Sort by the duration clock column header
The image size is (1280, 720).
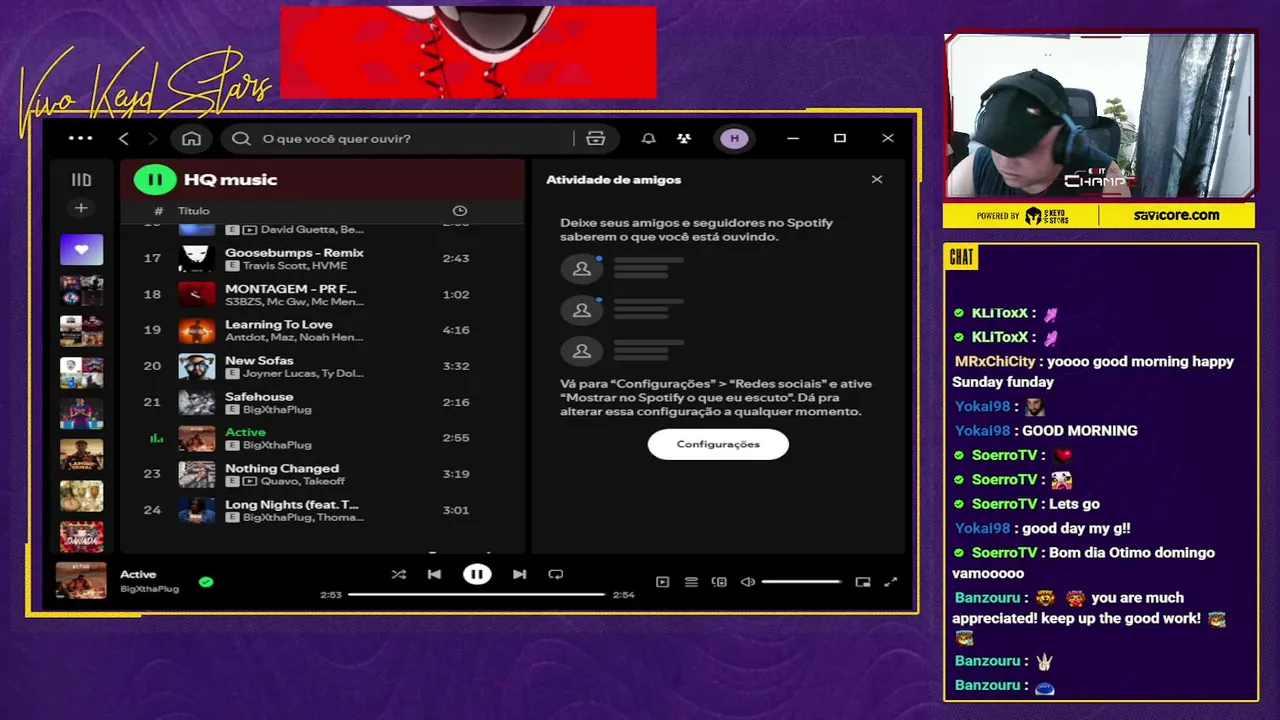(x=460, y=211)
